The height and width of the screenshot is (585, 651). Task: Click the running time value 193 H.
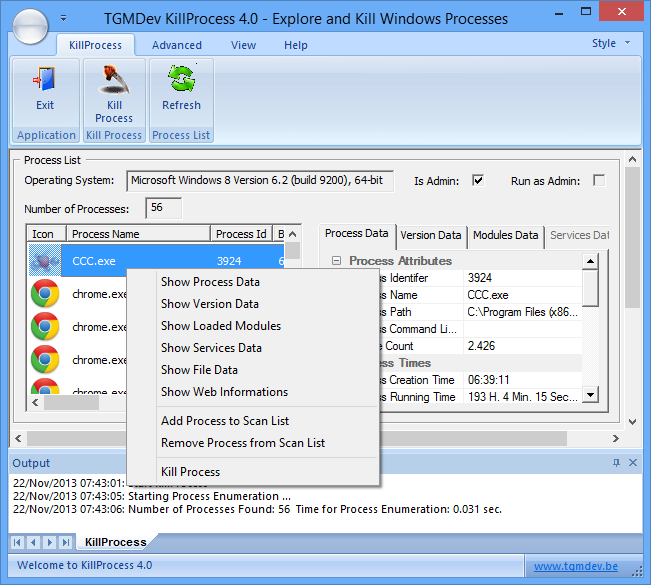pyautogui.click(x=523, y=397)
